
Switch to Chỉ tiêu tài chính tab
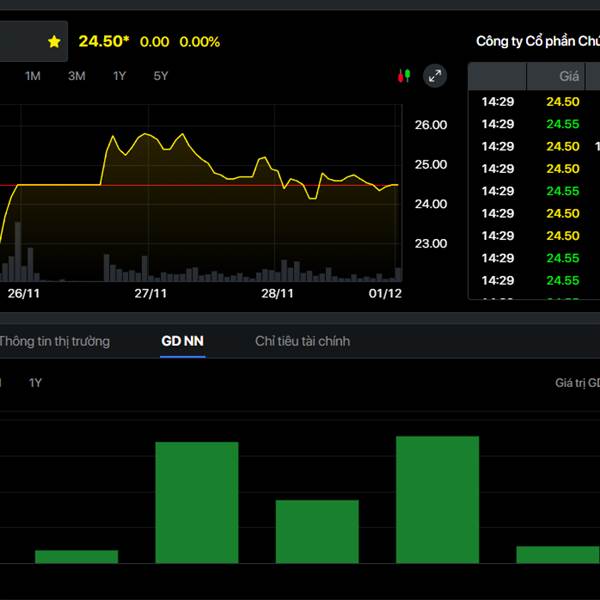click(x=302, y=341)
